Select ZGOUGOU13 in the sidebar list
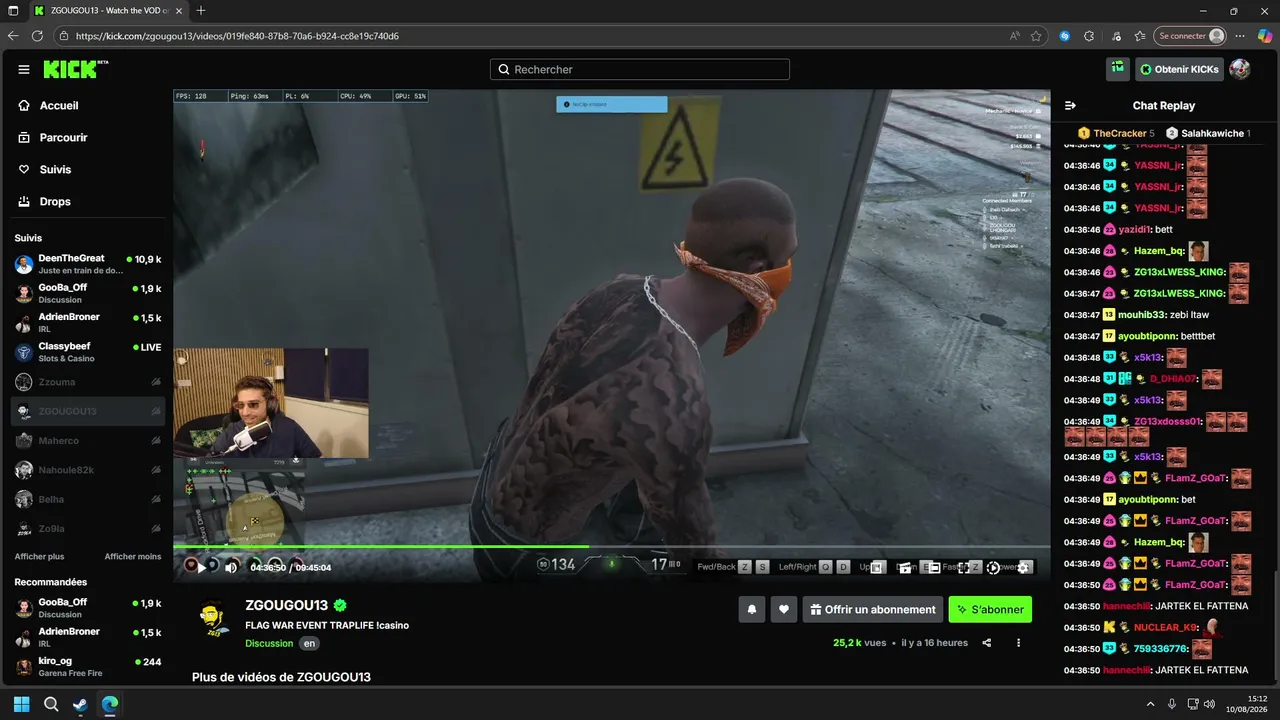Image resolution: width=1280 pixels, height=720 pixels. coord(88,411)
